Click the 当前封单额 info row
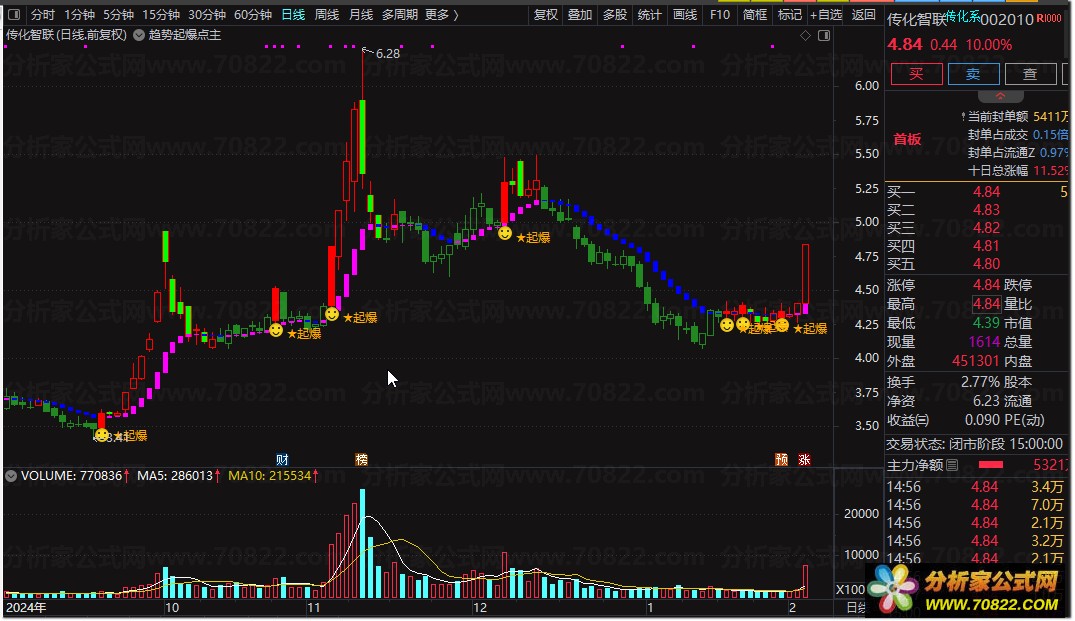Screen dimensions: 1075x621 (x=1017, y=117)
